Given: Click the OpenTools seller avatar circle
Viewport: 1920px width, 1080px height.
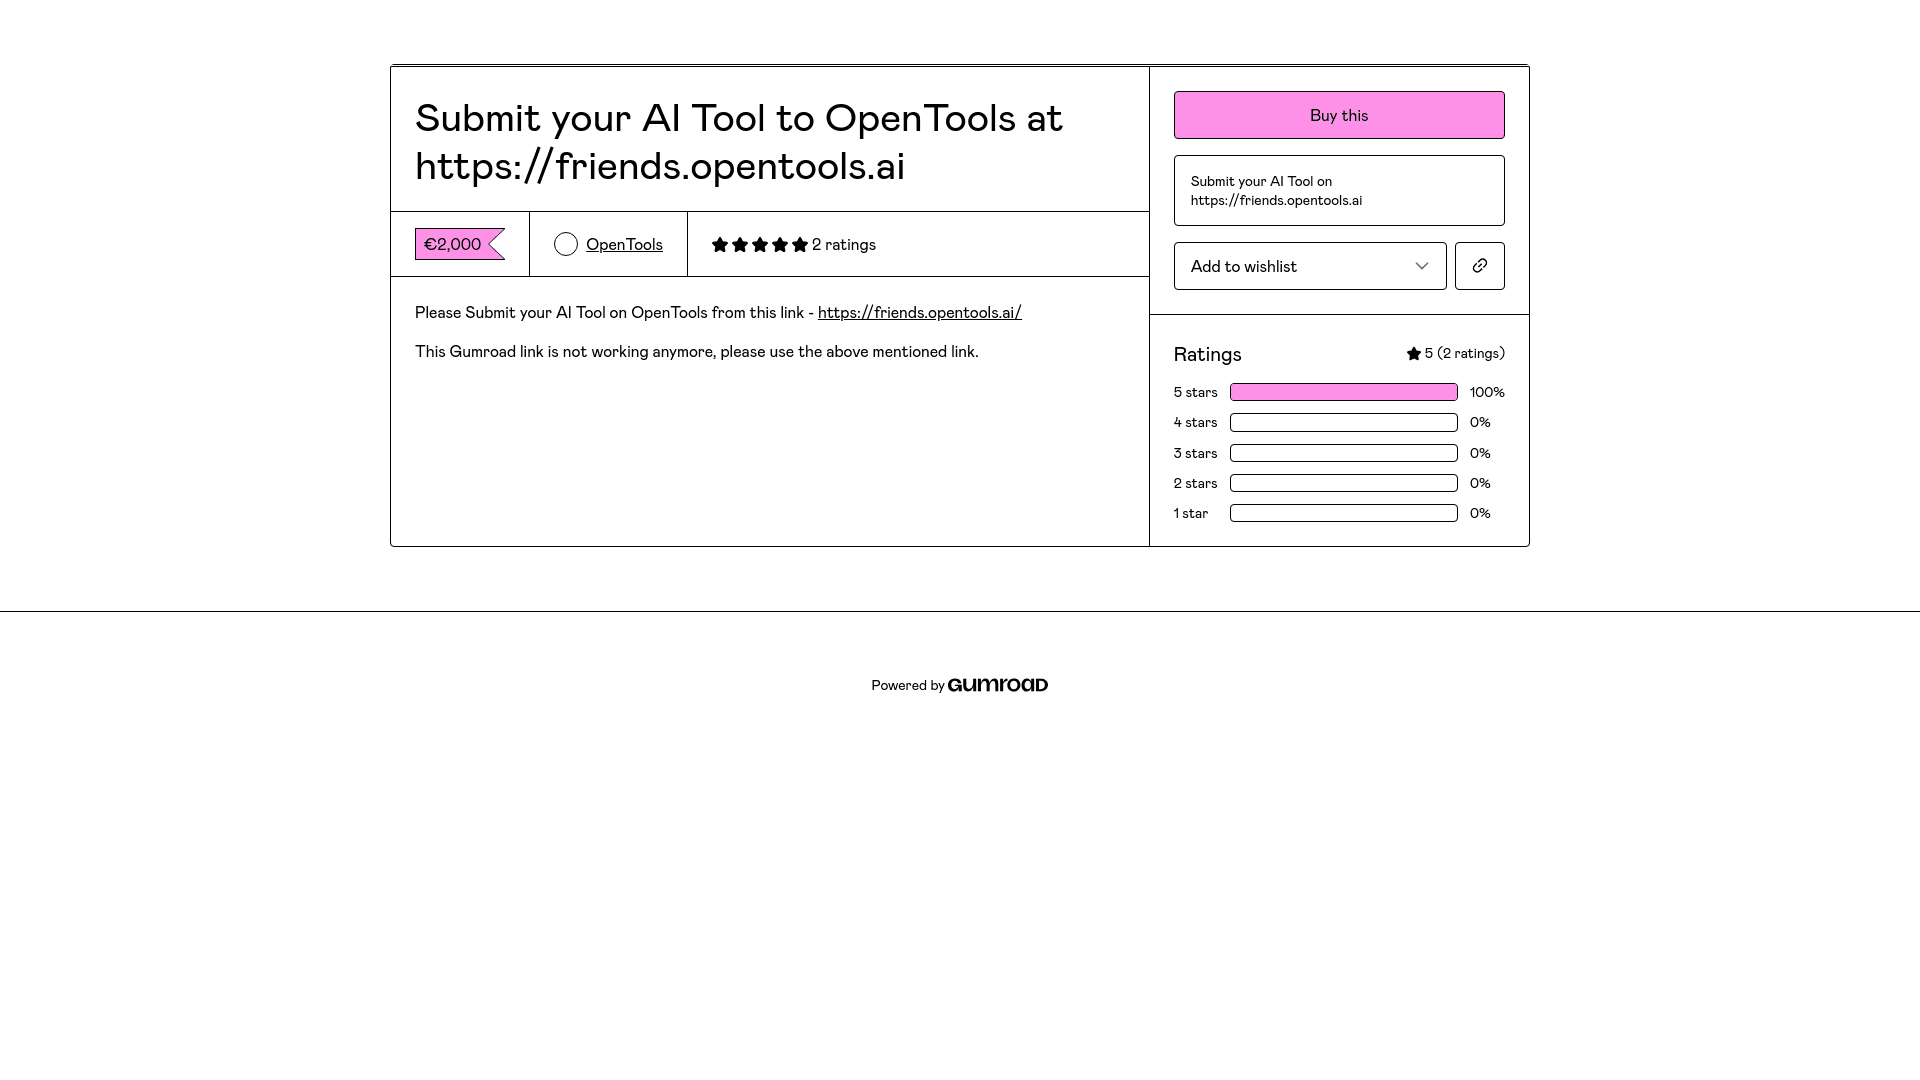Looking at the screenshot, I should 566,244.
